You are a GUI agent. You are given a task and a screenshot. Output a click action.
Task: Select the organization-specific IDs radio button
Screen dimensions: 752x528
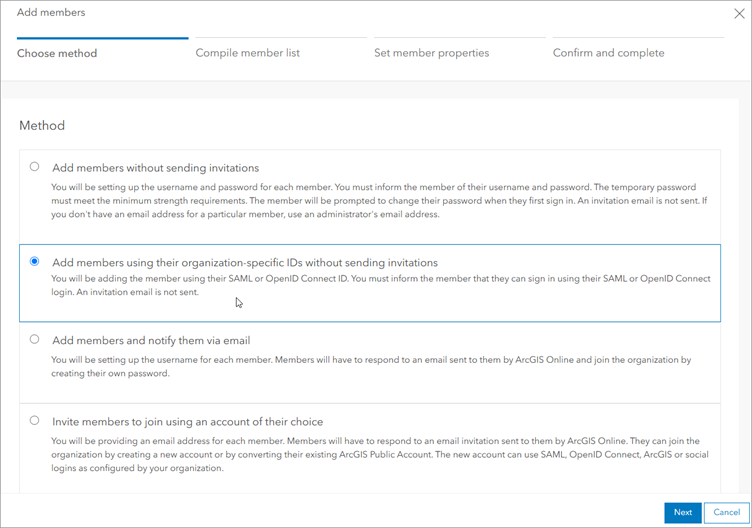tap(34, 262)
